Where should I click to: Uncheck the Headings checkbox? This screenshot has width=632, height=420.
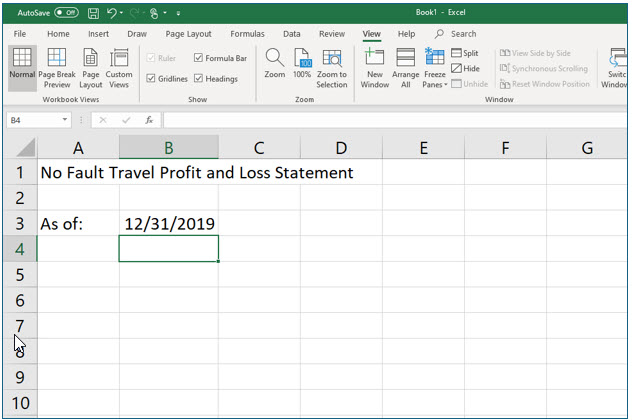click(198, 78)
